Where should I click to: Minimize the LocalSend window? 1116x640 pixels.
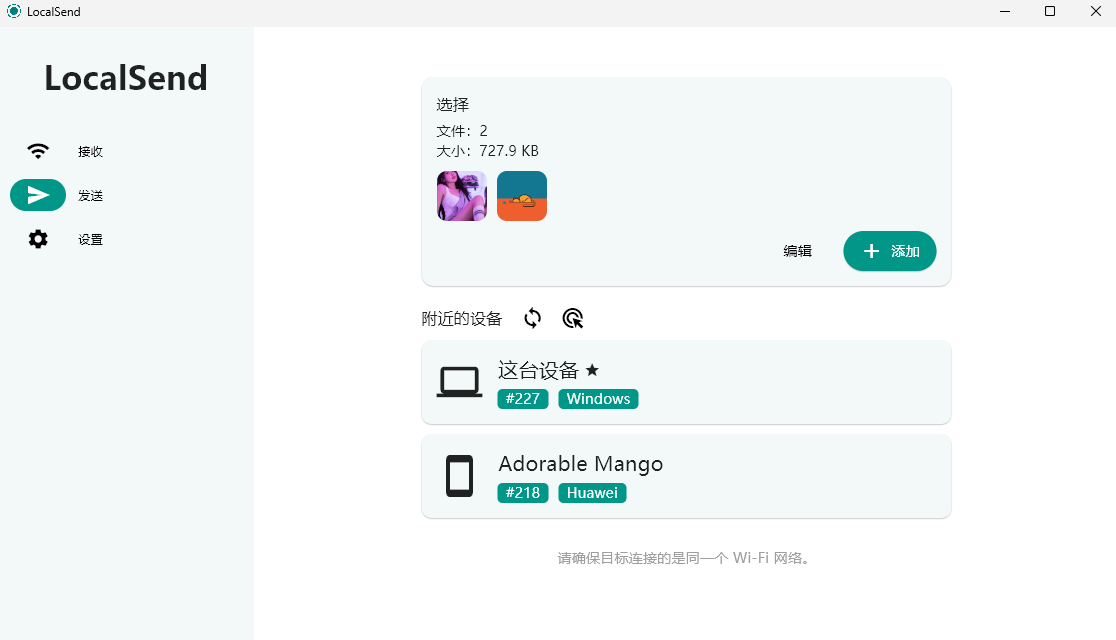pos(1005,11)
